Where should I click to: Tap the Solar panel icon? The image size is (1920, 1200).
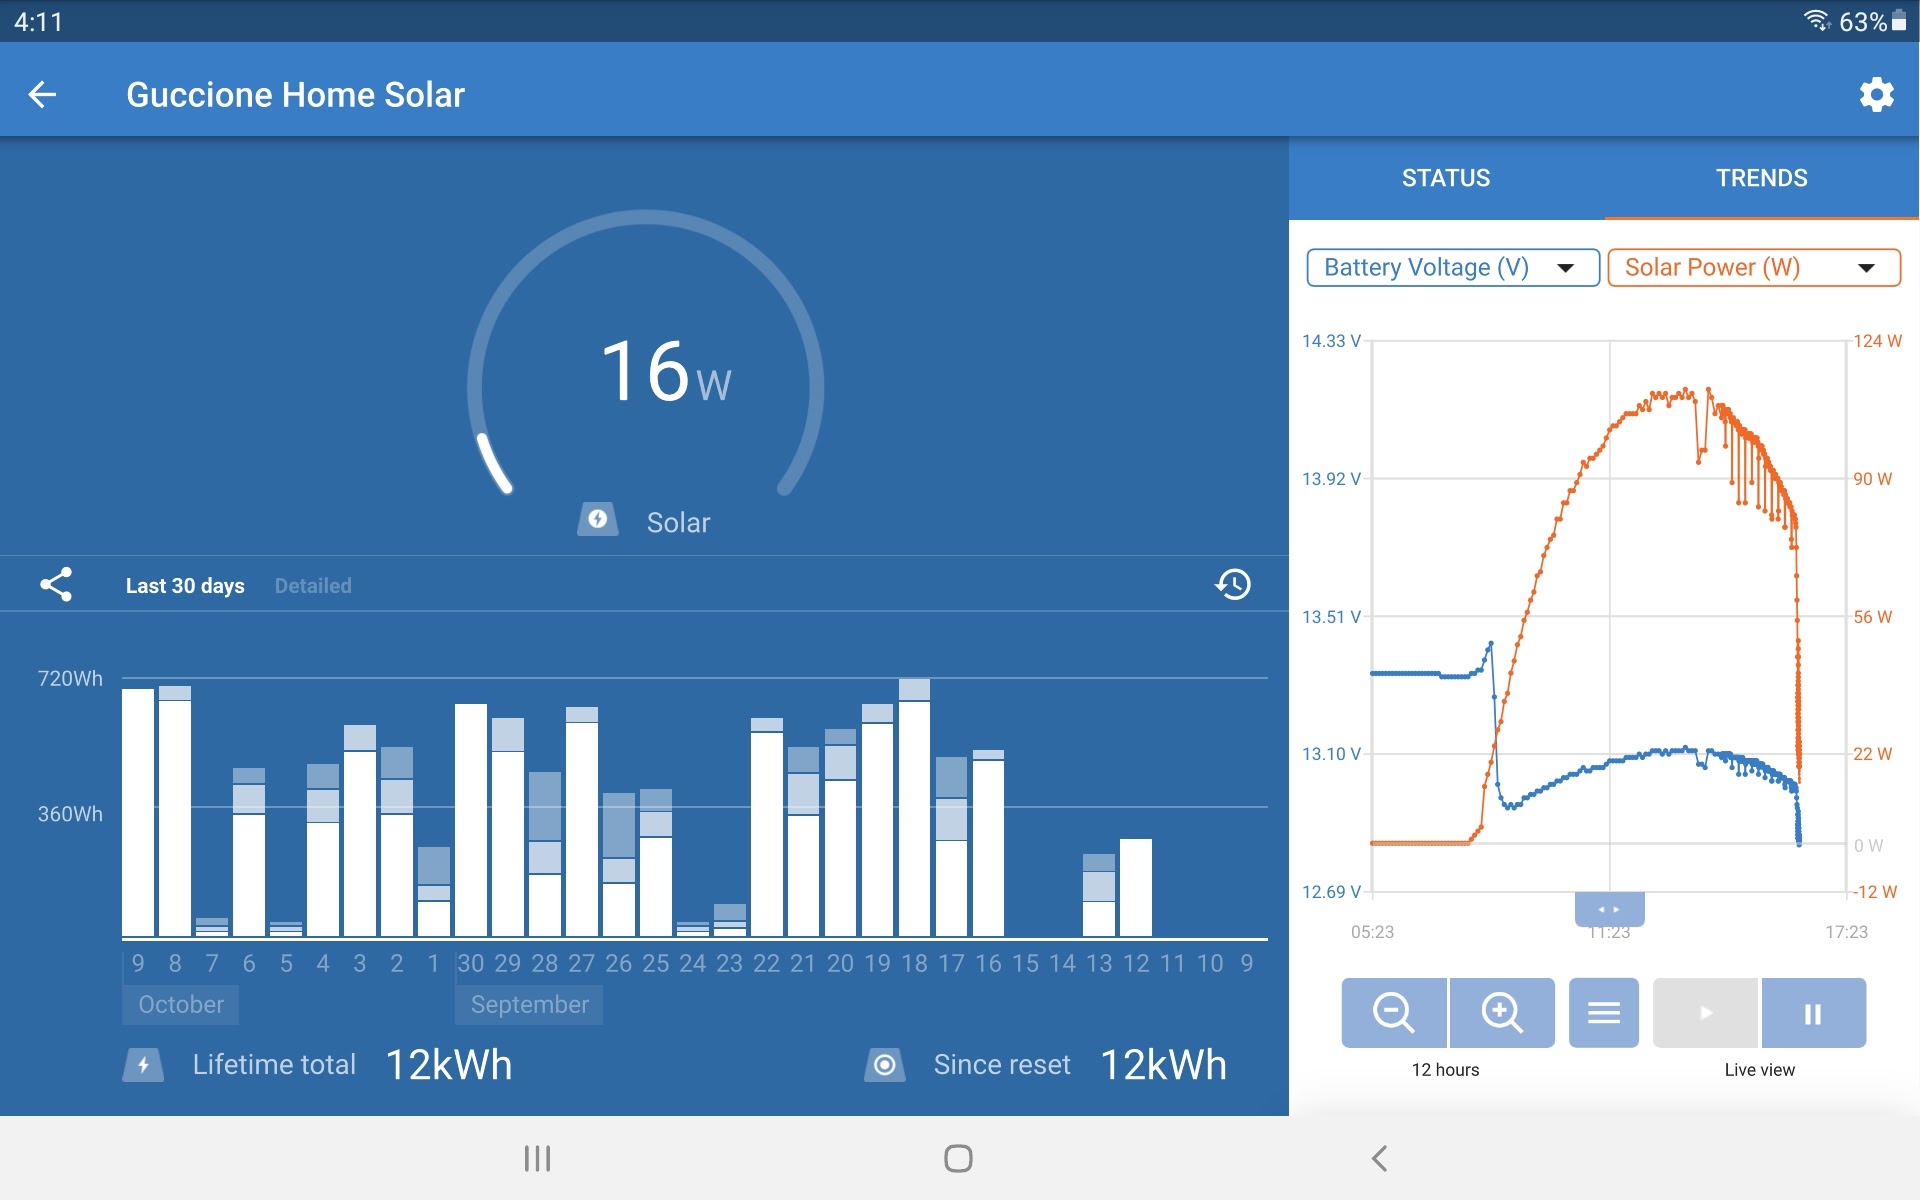[x=598, y=520]
